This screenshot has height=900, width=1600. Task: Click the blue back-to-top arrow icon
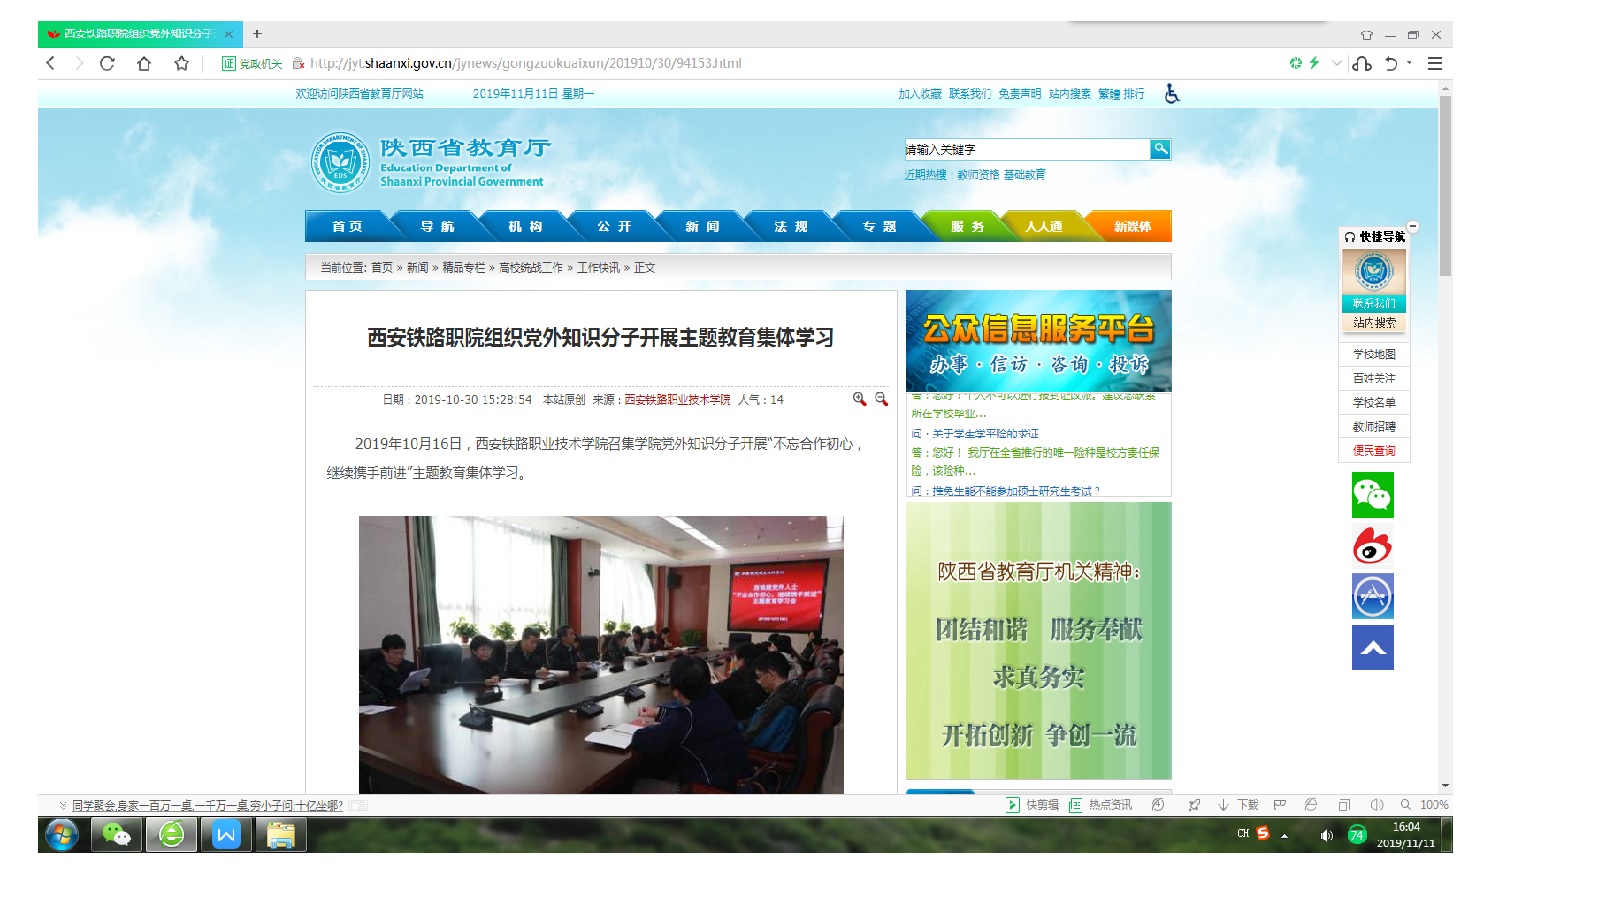(1372, 648)
